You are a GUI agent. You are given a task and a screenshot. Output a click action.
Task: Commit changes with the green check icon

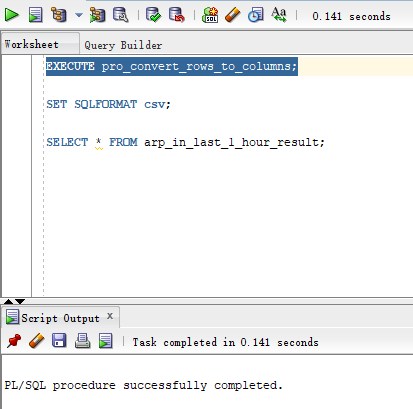153,15
